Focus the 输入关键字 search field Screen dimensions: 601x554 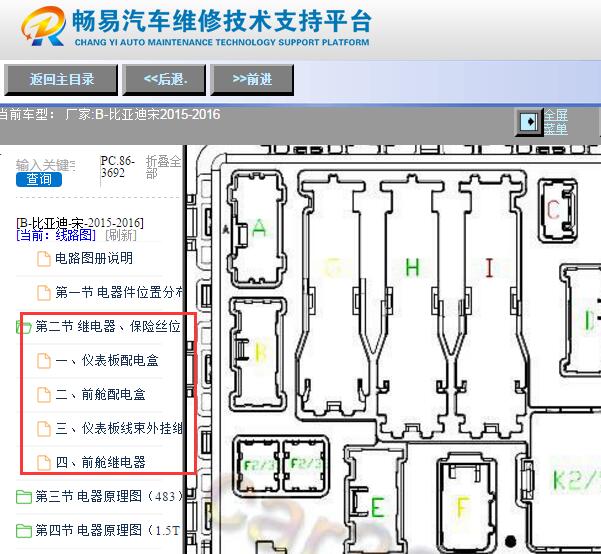pos(45,165)
